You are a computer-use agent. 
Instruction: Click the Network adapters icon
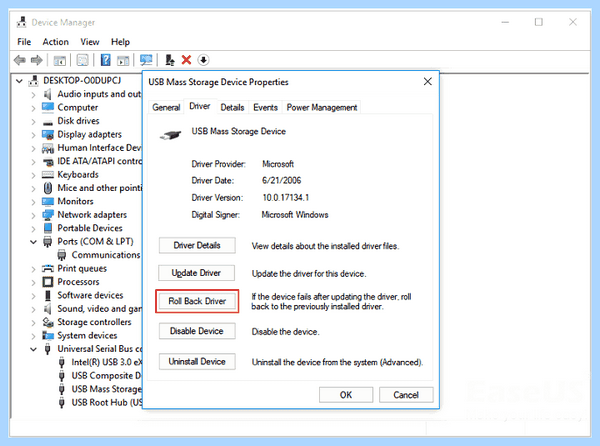tap(48, 215)
